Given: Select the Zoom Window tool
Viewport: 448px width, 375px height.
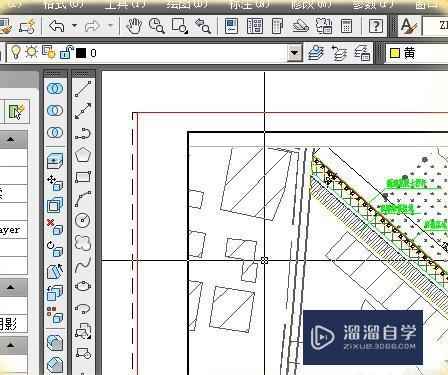Looking at the screenshot, I should pyautogui.click(x=180, y=26).
